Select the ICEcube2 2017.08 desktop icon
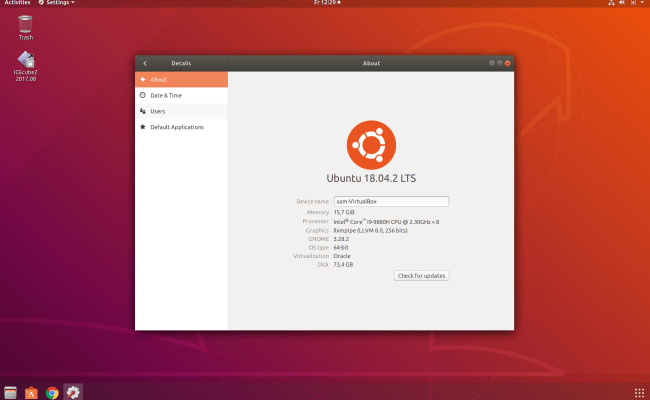The width and height of the screenshot is (650, 400). pos(25,66)
